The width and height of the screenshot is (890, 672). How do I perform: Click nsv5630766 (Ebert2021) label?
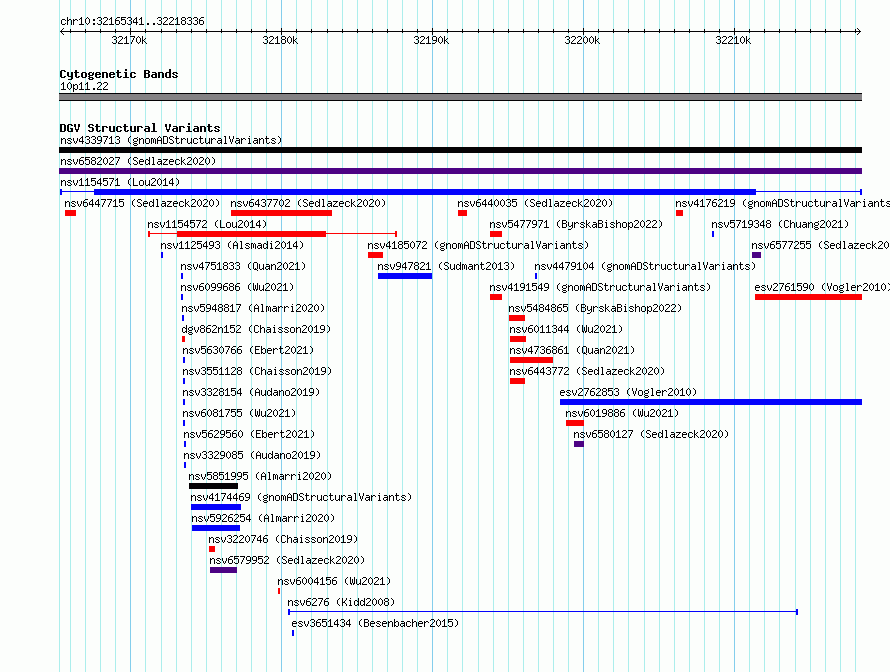click(x=248, y=350)
